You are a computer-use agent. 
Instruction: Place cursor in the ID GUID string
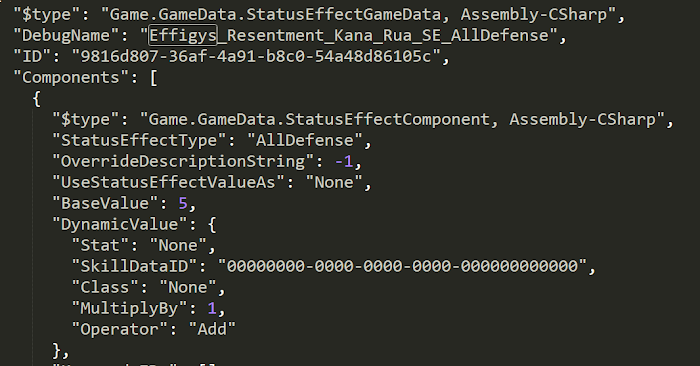click(255, 56)
